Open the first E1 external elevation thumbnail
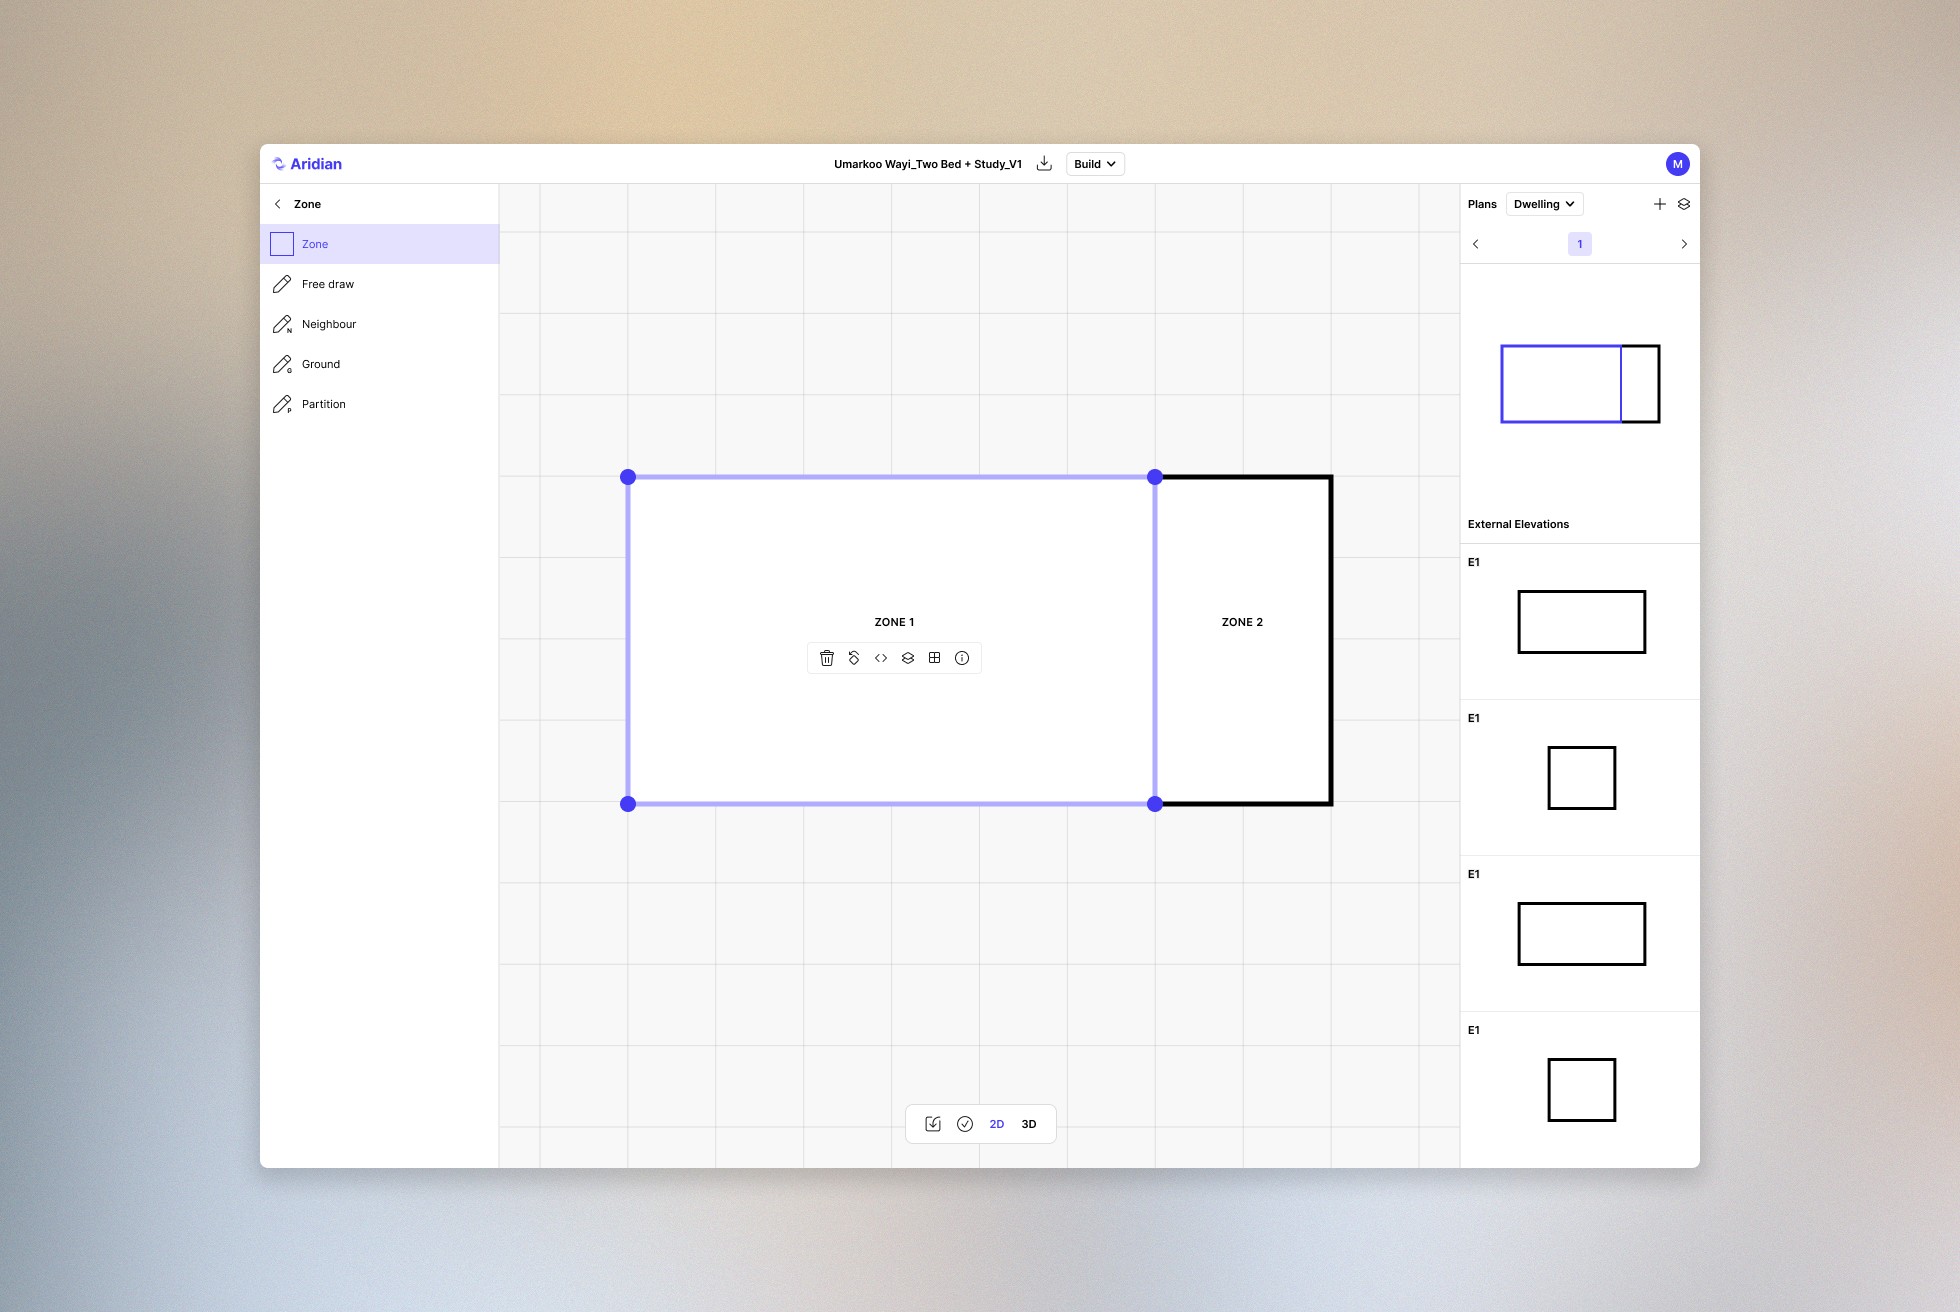Viewport: 1960px width, 1312px height. [1581, 622]
